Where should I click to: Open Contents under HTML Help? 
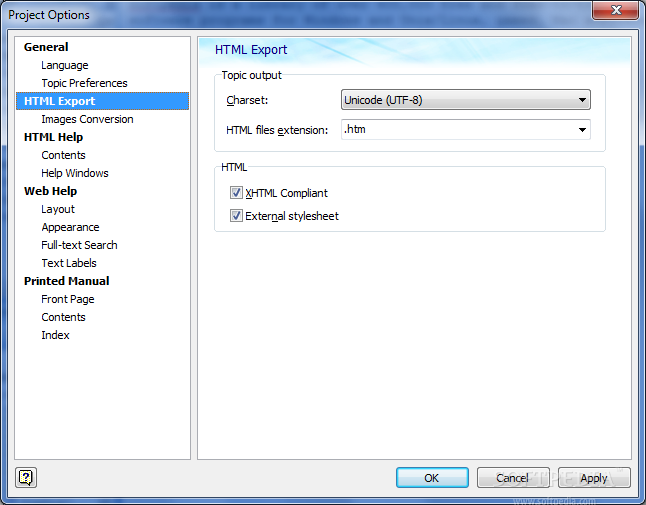pos(63,155)
